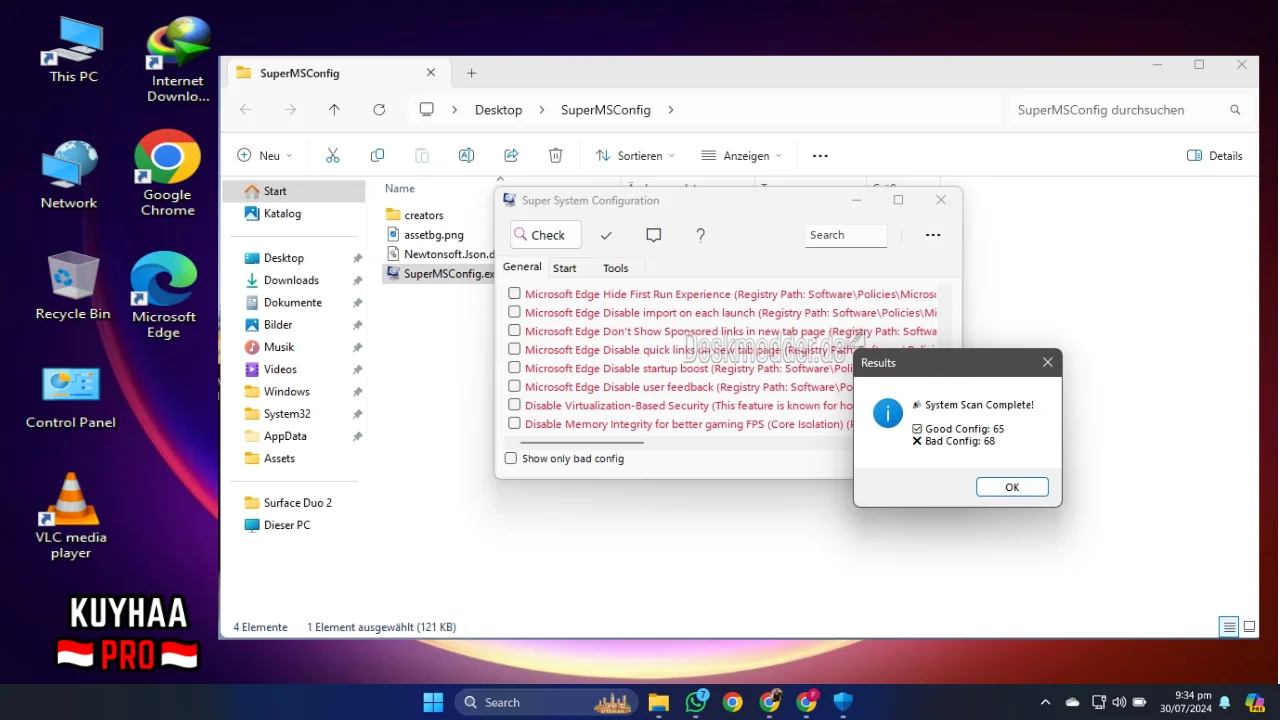1280x720 pixels.
Task: Open the Anzeigen dropdown
Action: pyautogui.click(x=741, y=155)
